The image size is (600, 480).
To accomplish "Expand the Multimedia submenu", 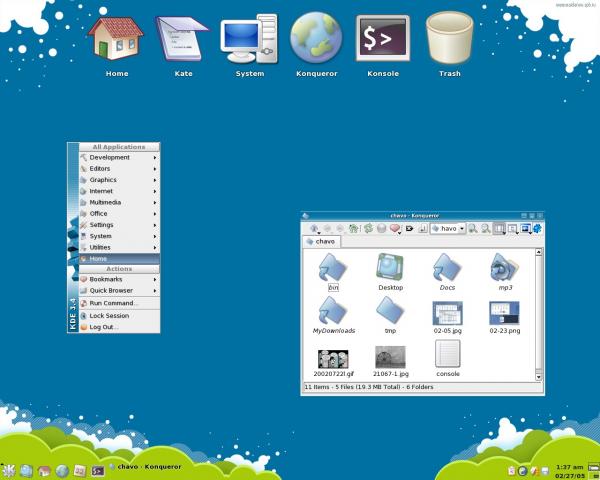I will click(x=119, y=202).
